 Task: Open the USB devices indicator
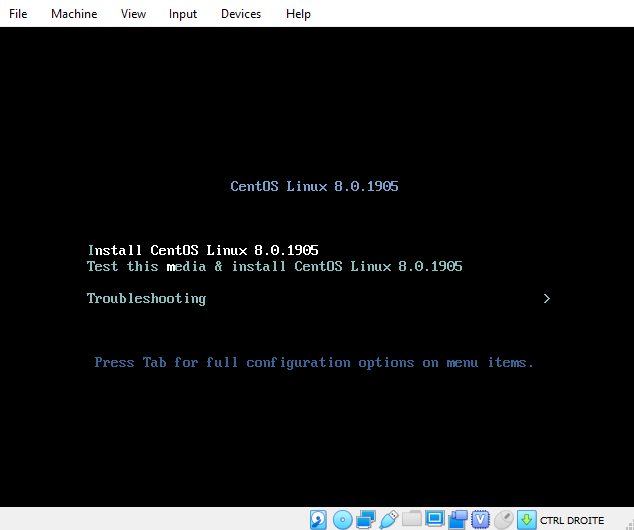coord(388,519)
